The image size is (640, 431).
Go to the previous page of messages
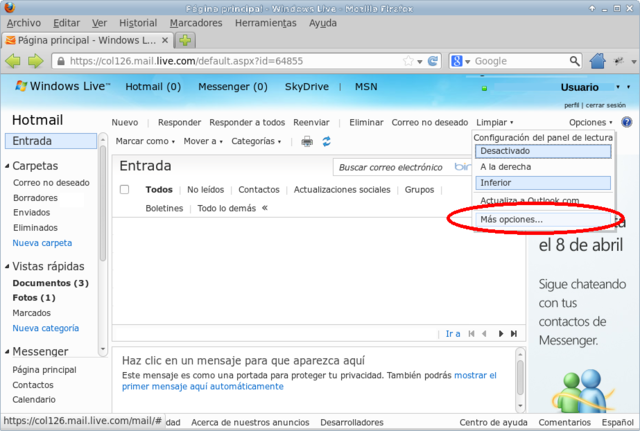(x=484, y=334)
